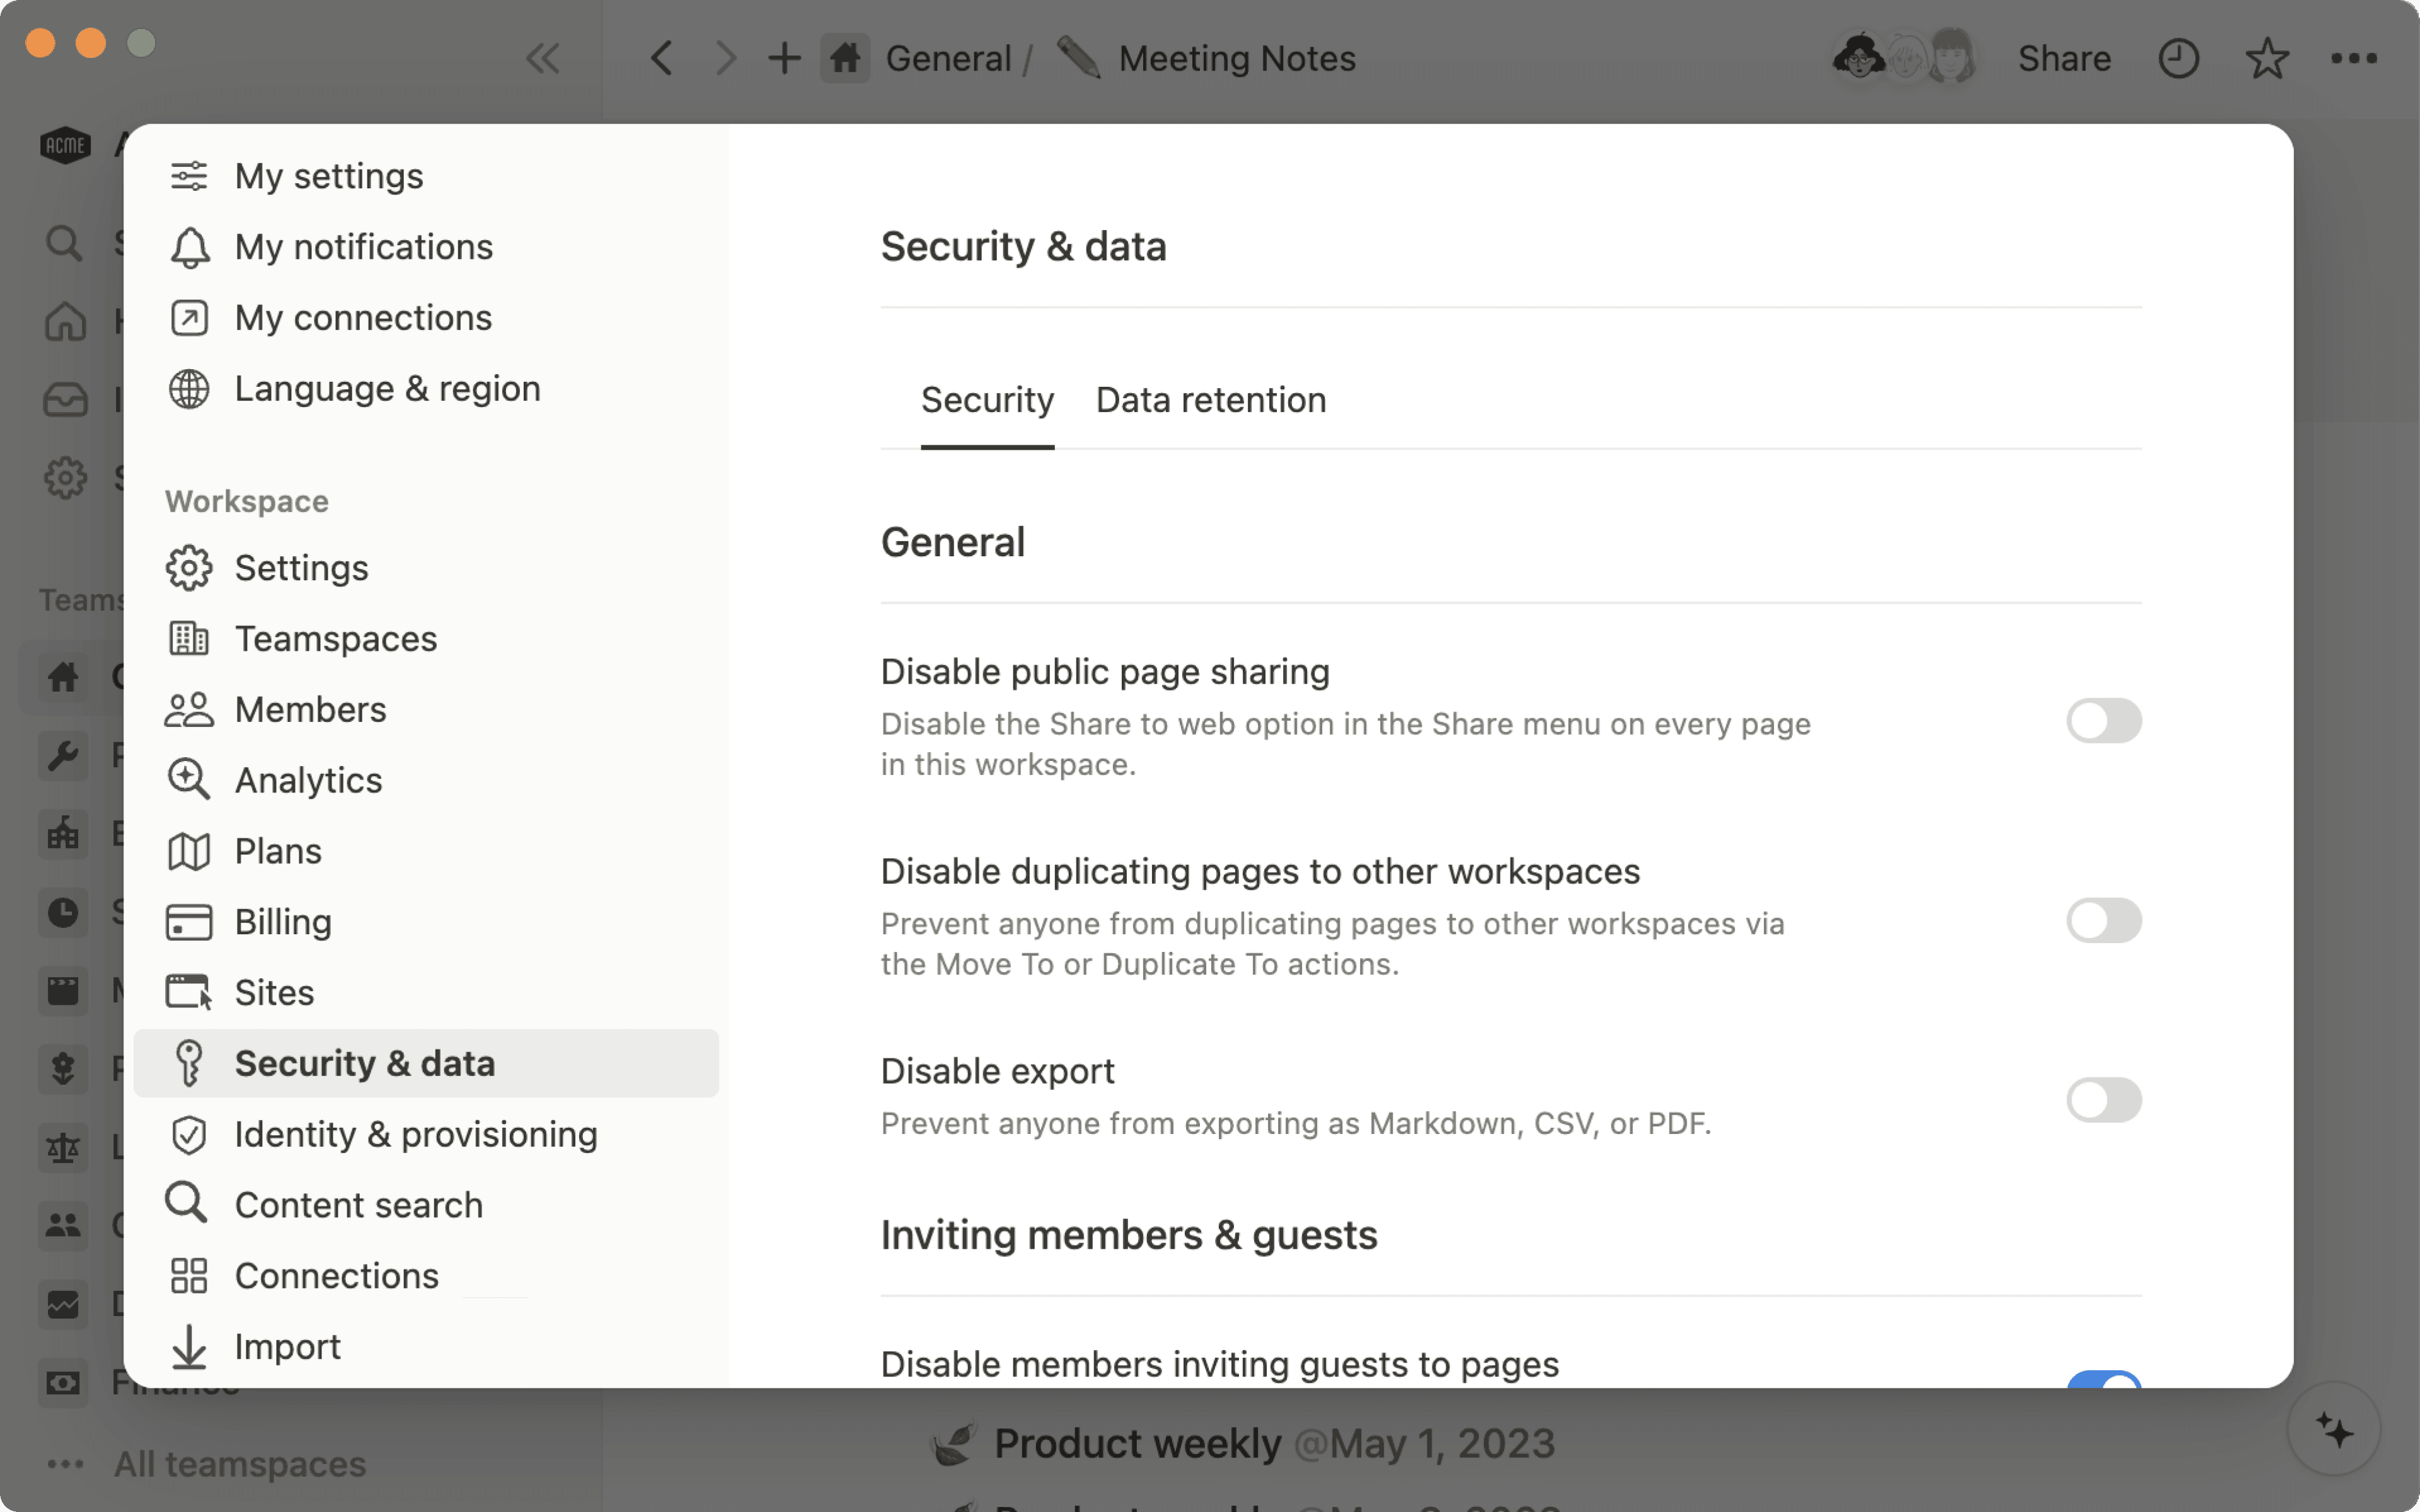Screen dimensions: 2420x1512
Task: Favorite Meeting Notes using the star icon
Action: click(2267, 58)
